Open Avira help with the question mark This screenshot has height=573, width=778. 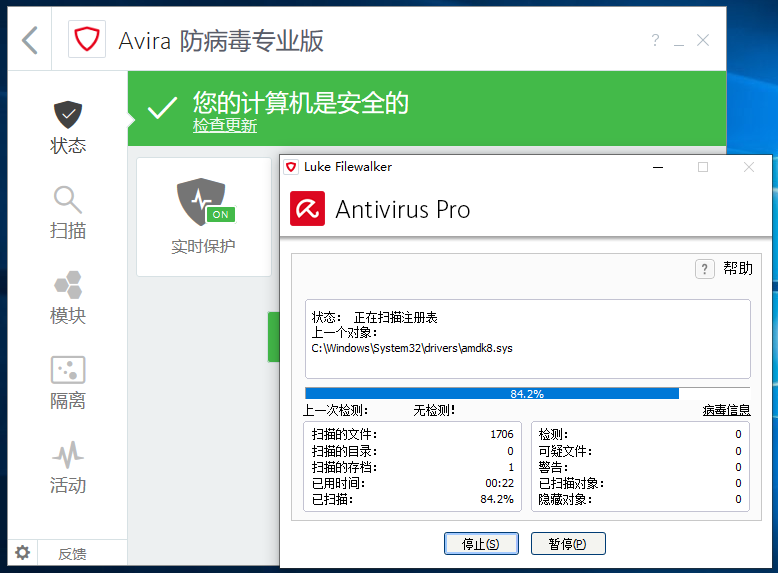coord(655,40)
